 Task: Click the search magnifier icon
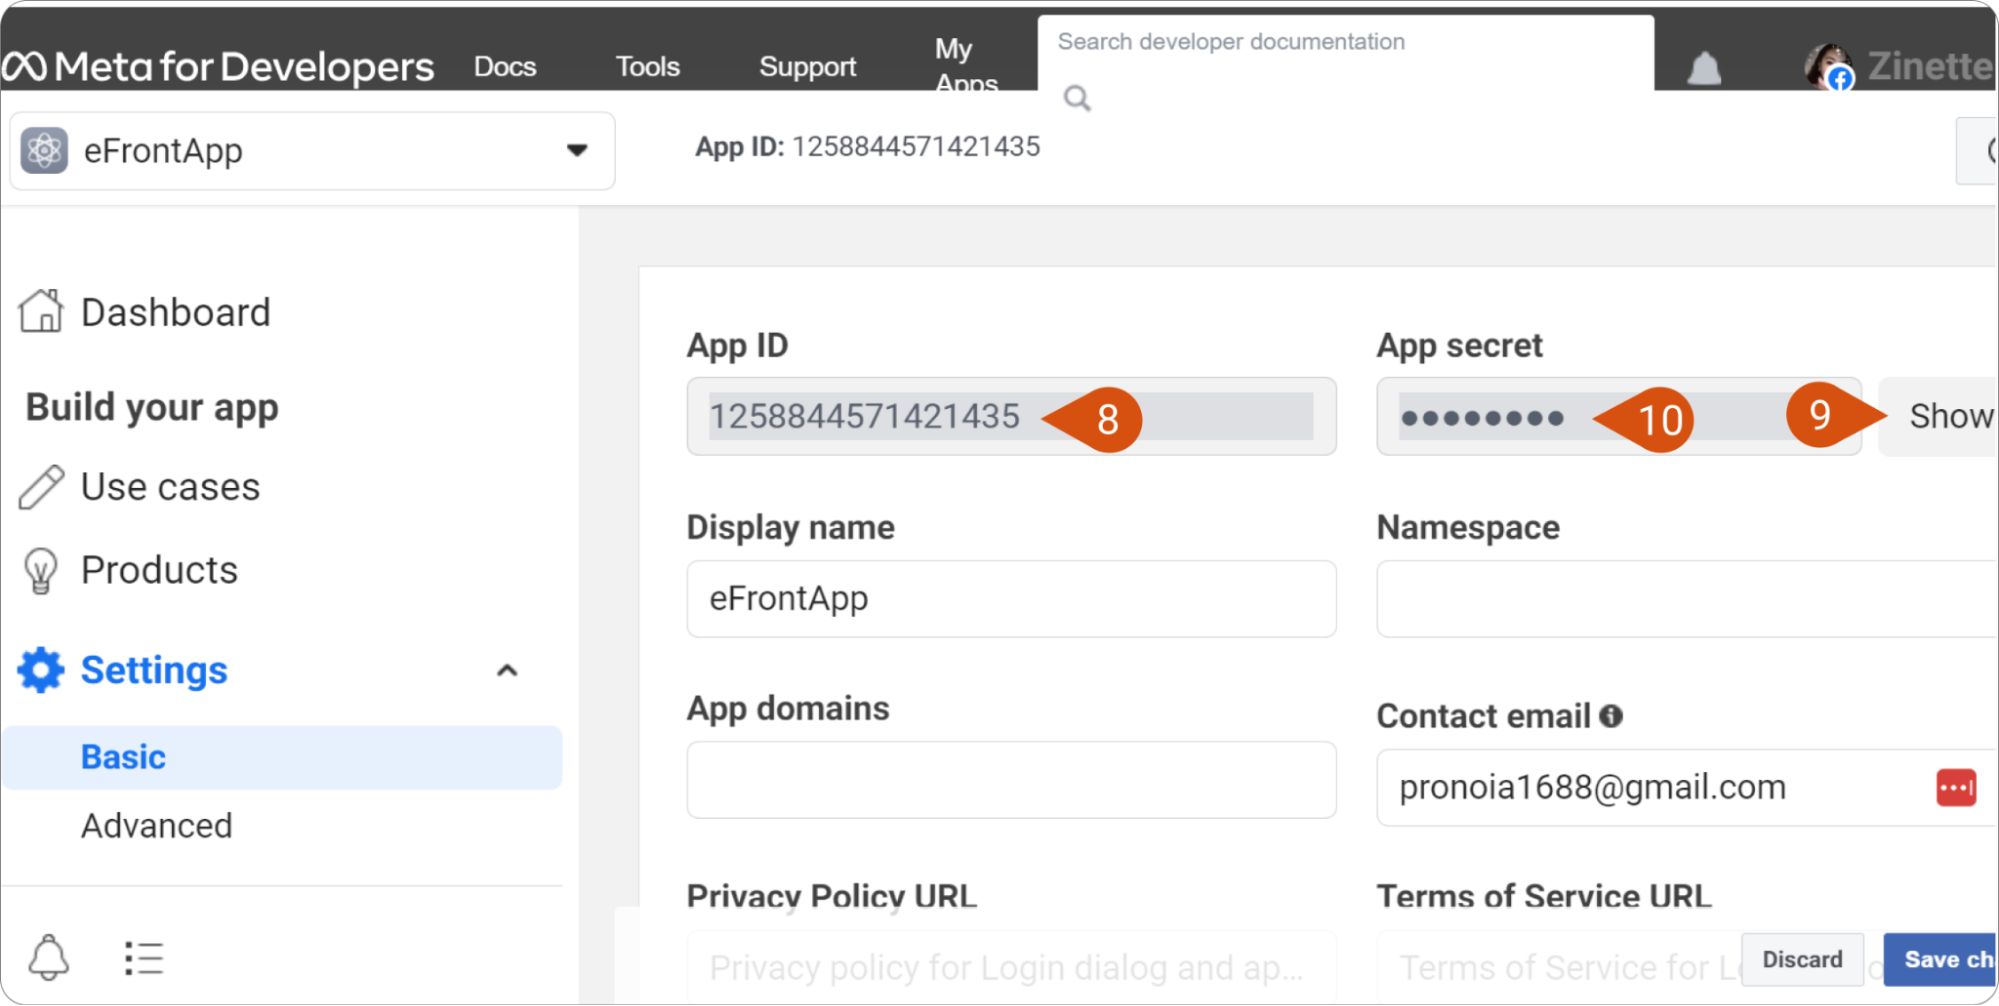click(x=1077, y=98)
